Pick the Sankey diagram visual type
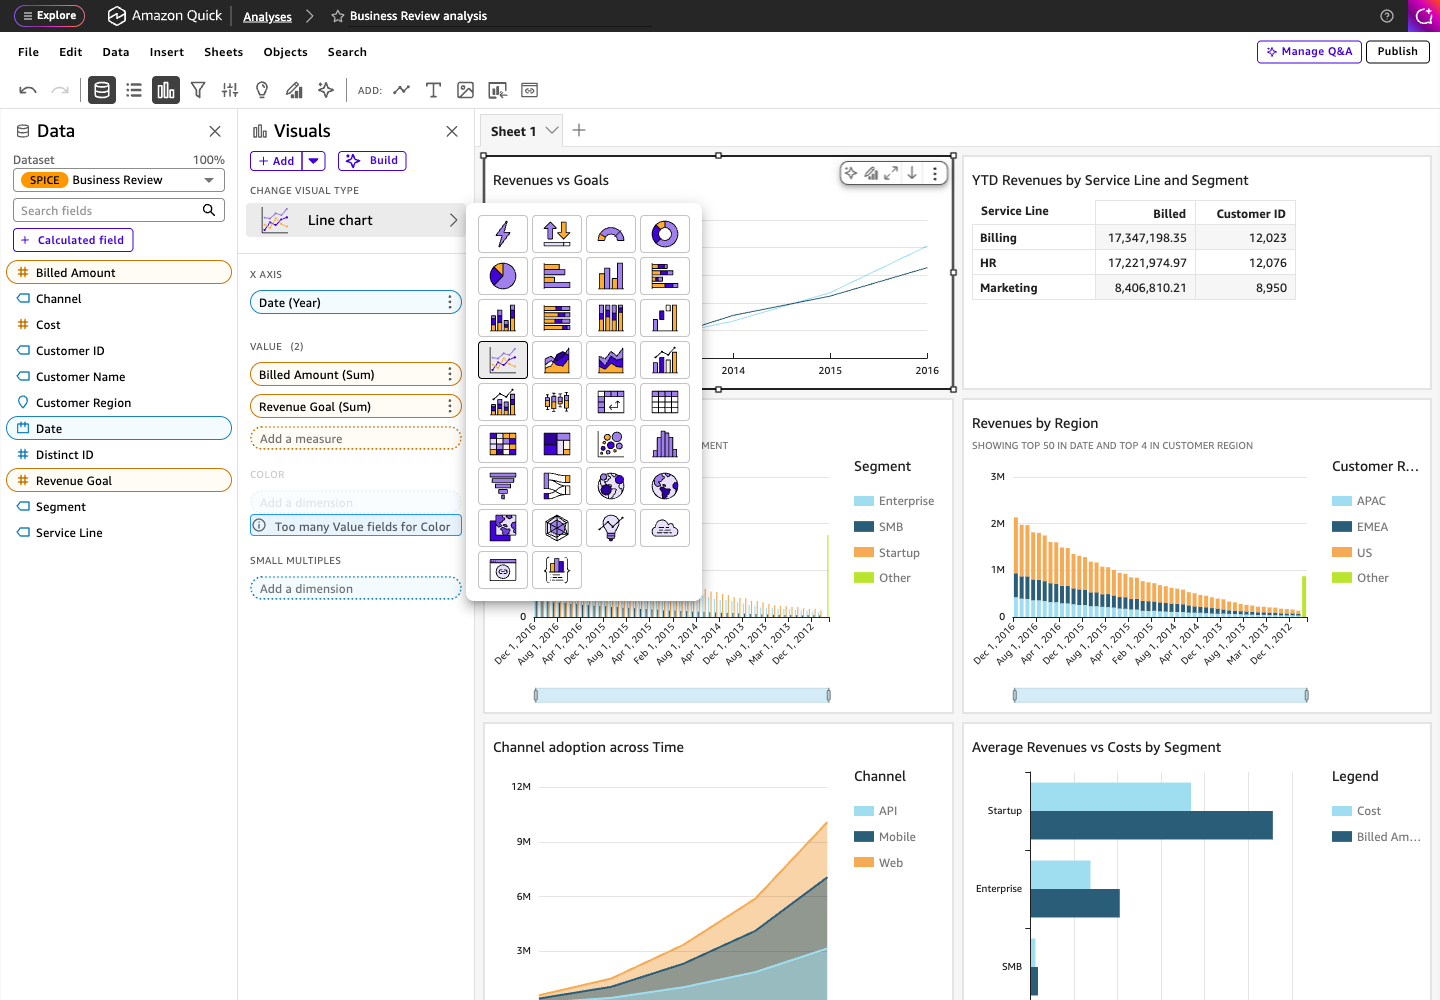The image size is (1440, 1000). [557, 486]
